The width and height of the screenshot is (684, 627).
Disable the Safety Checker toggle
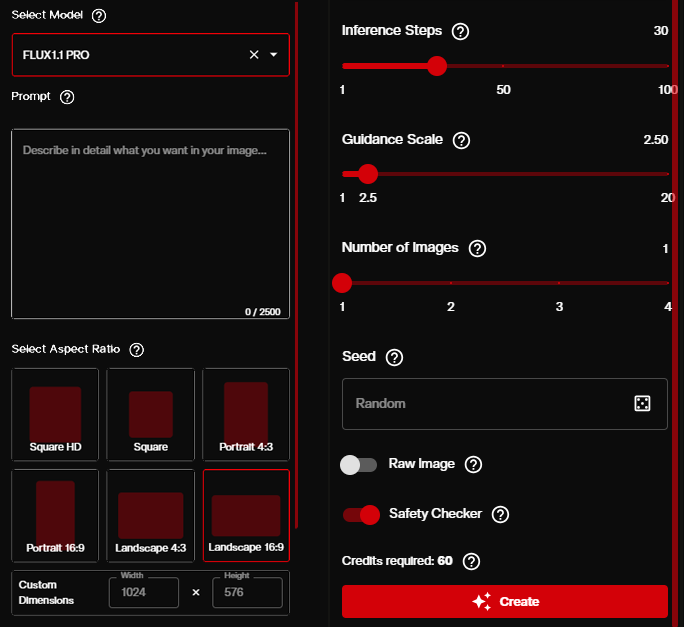point(361,515)
